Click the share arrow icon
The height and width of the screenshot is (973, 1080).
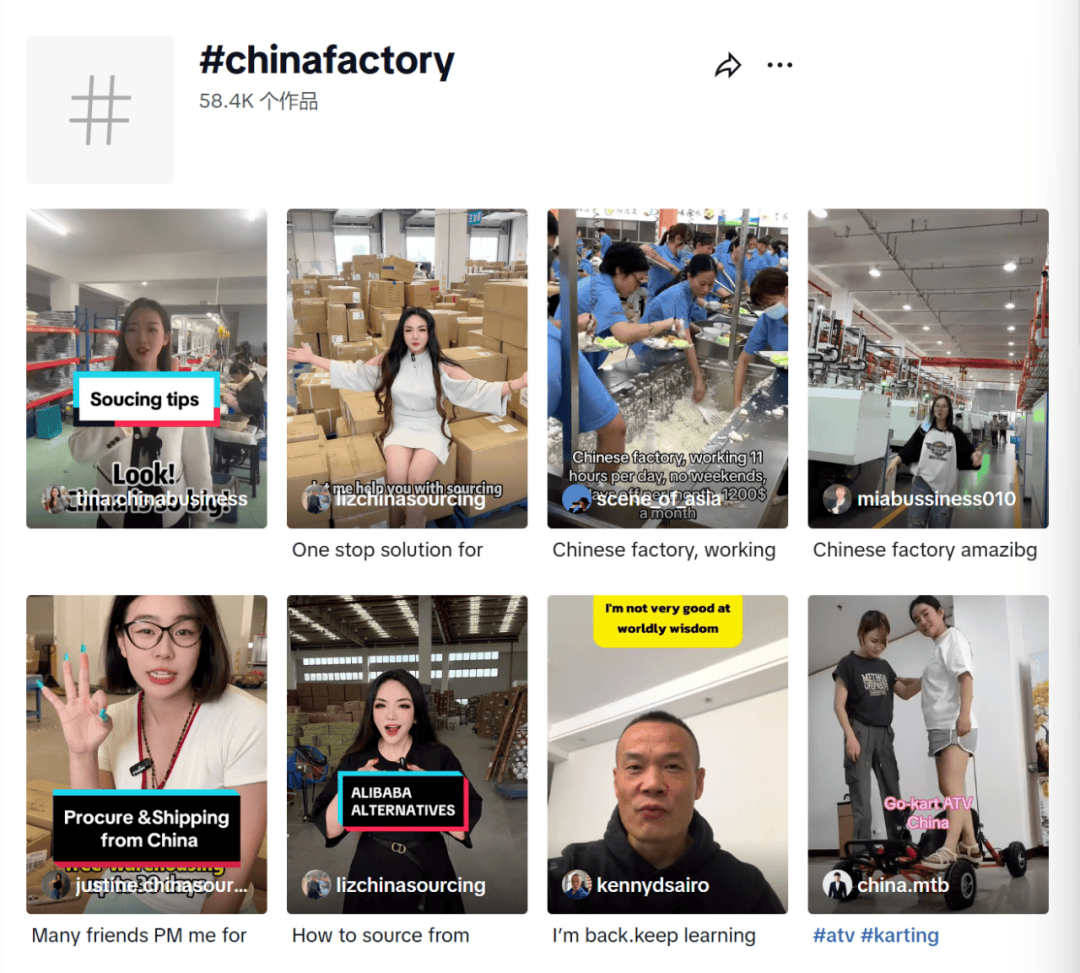click(x=728, y=65)
